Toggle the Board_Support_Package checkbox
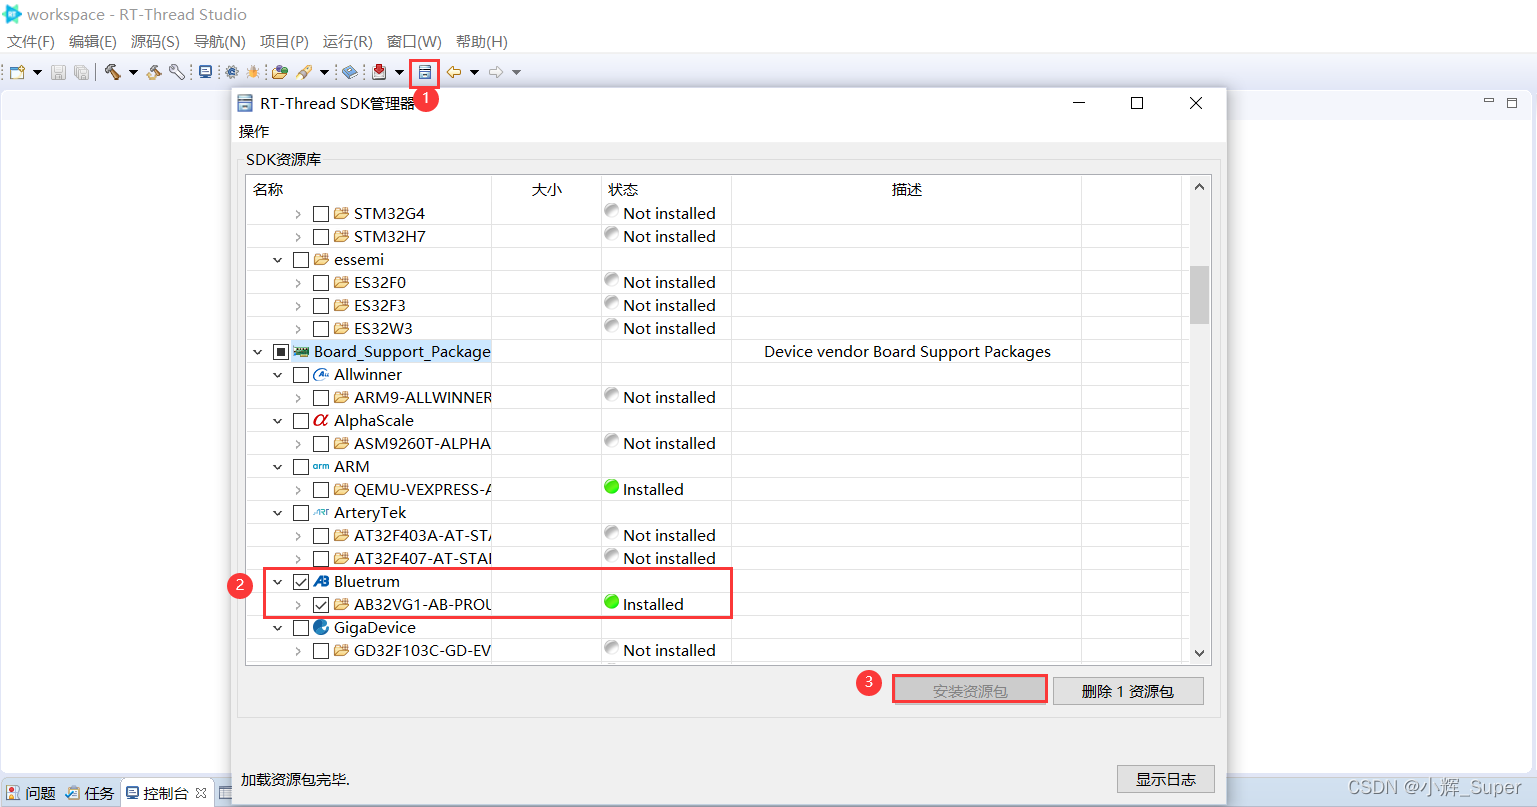 pos(281,352)
